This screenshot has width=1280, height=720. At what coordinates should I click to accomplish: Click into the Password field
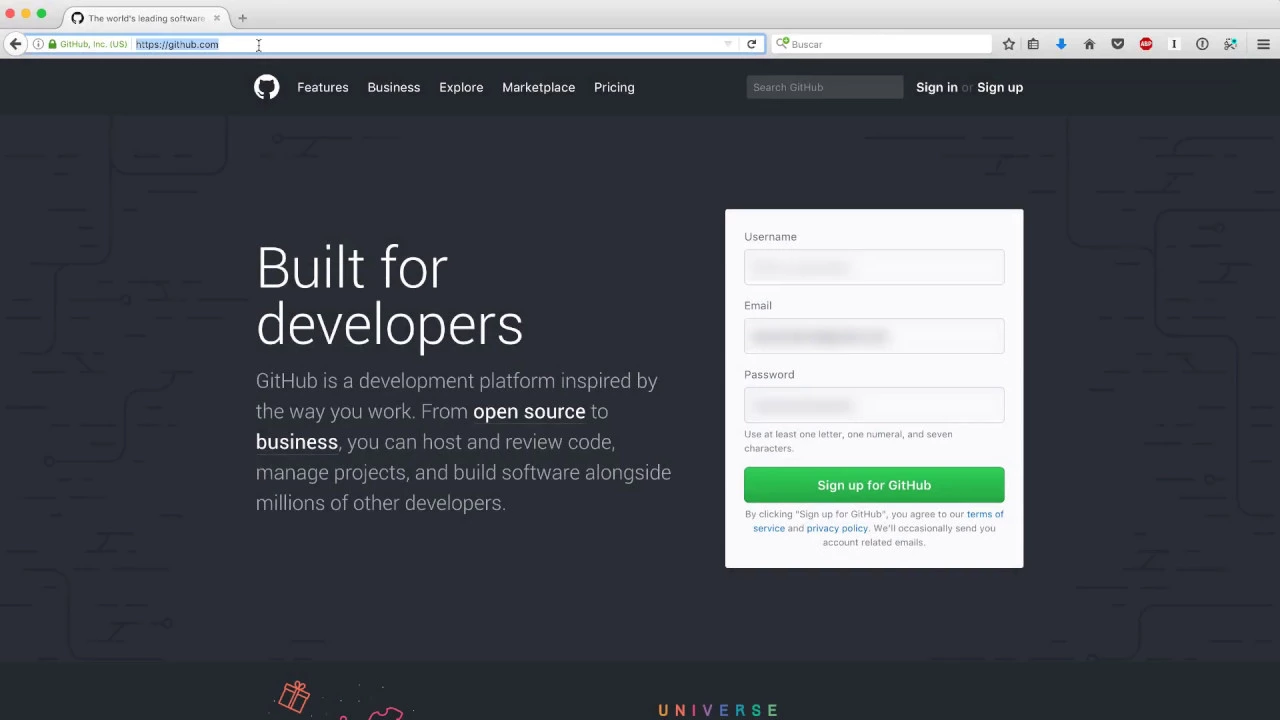pos(874,405)
